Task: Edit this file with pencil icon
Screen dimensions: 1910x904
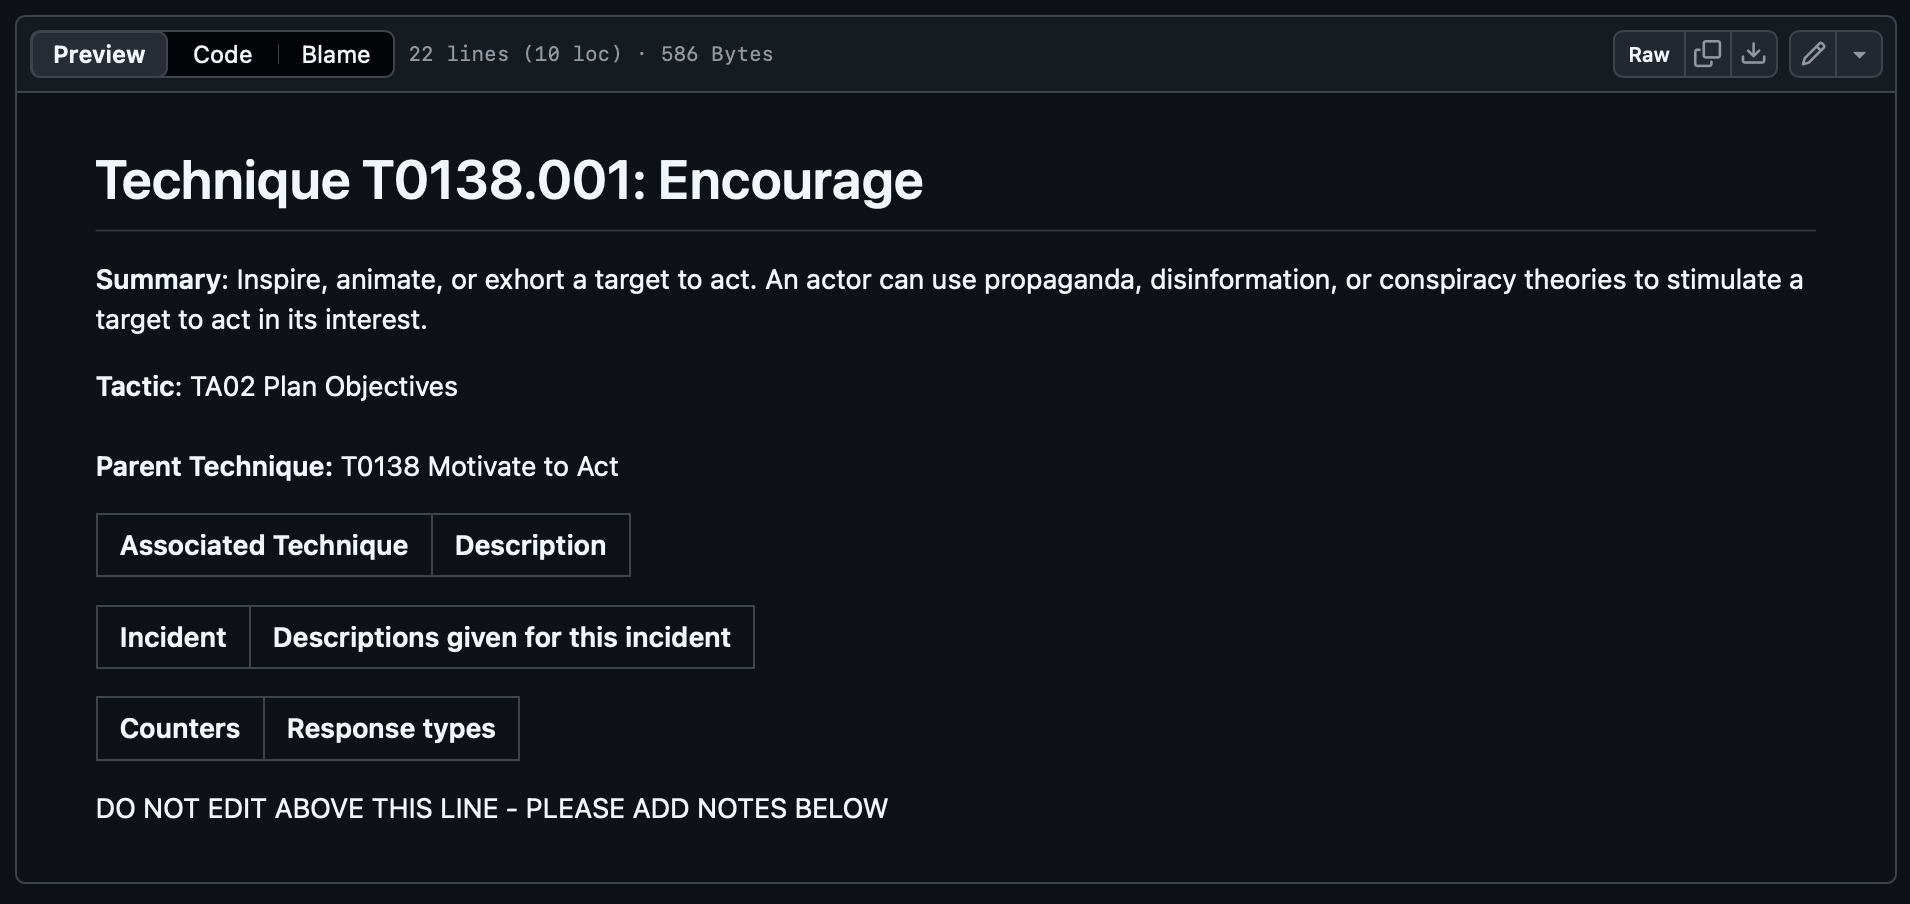Action: click(x=1813, y=54)
